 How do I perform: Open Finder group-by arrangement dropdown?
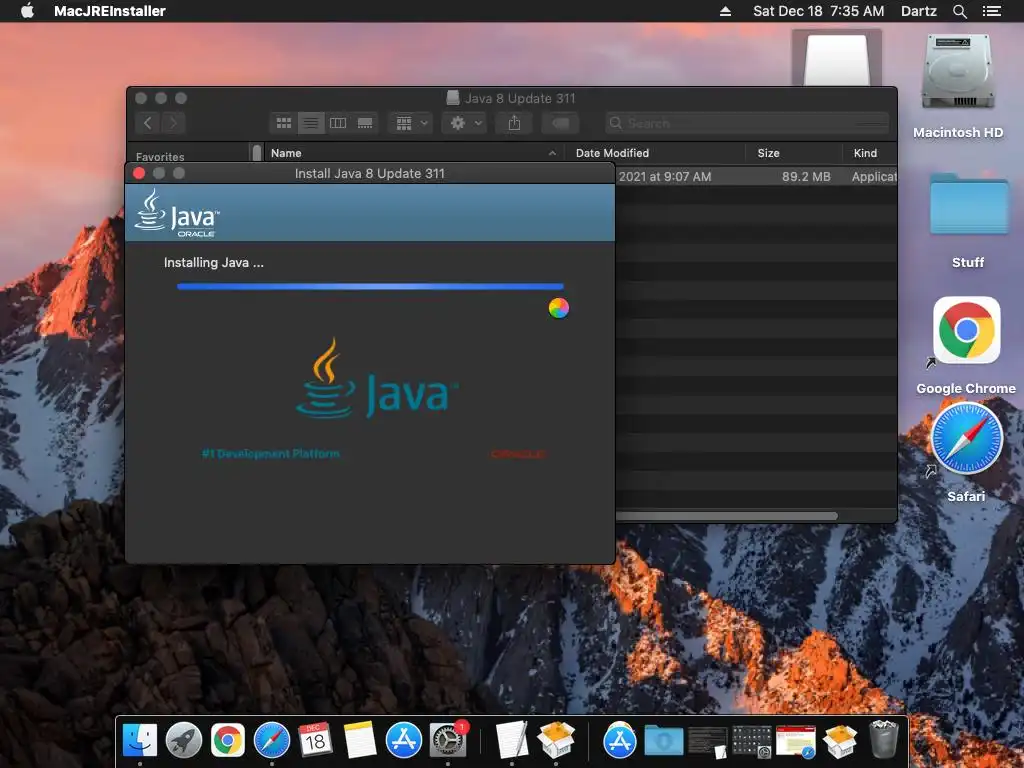coord(411,123)
